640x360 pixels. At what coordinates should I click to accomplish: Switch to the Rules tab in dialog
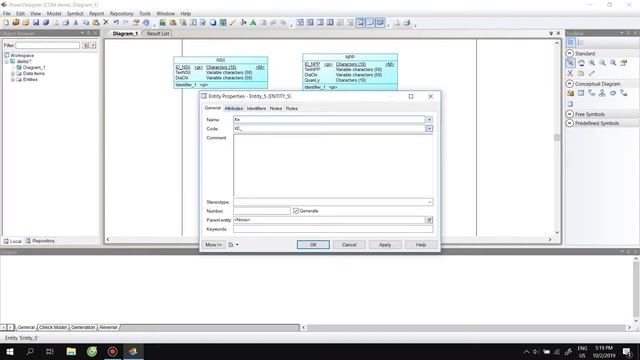click(291, 109)
